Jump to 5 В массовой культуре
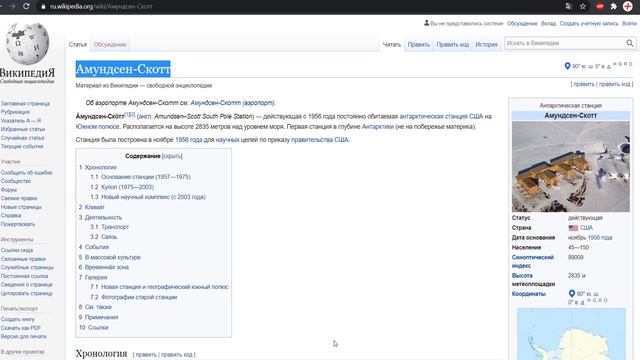The height and width of the screenshot is (360, 640). click(x=112, y=258)
